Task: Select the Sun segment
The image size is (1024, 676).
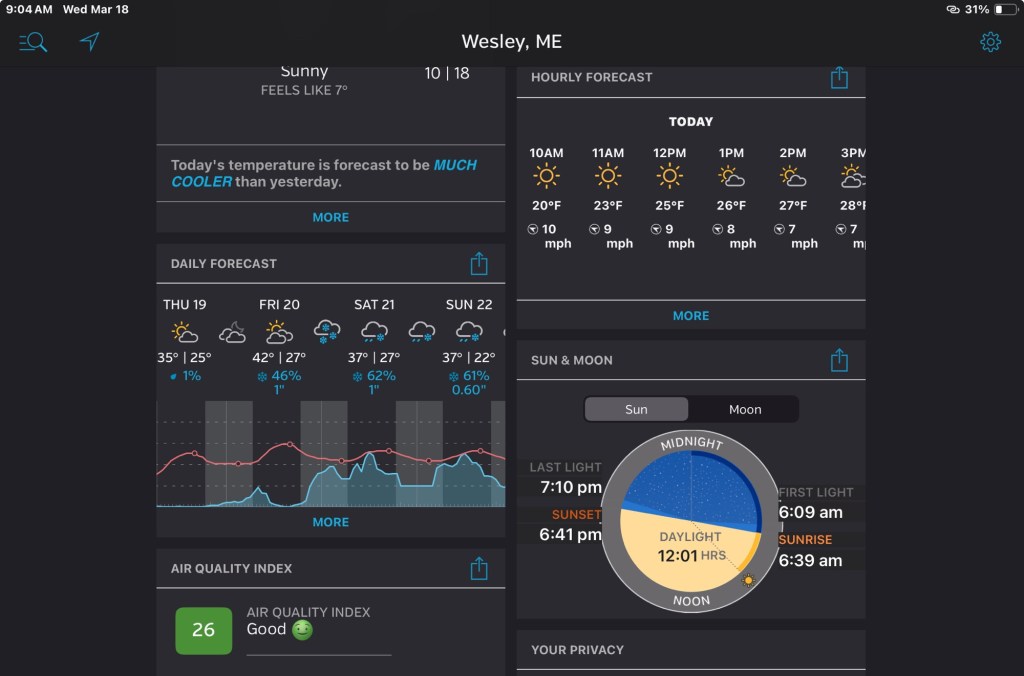Action: (x=636, y=409)
